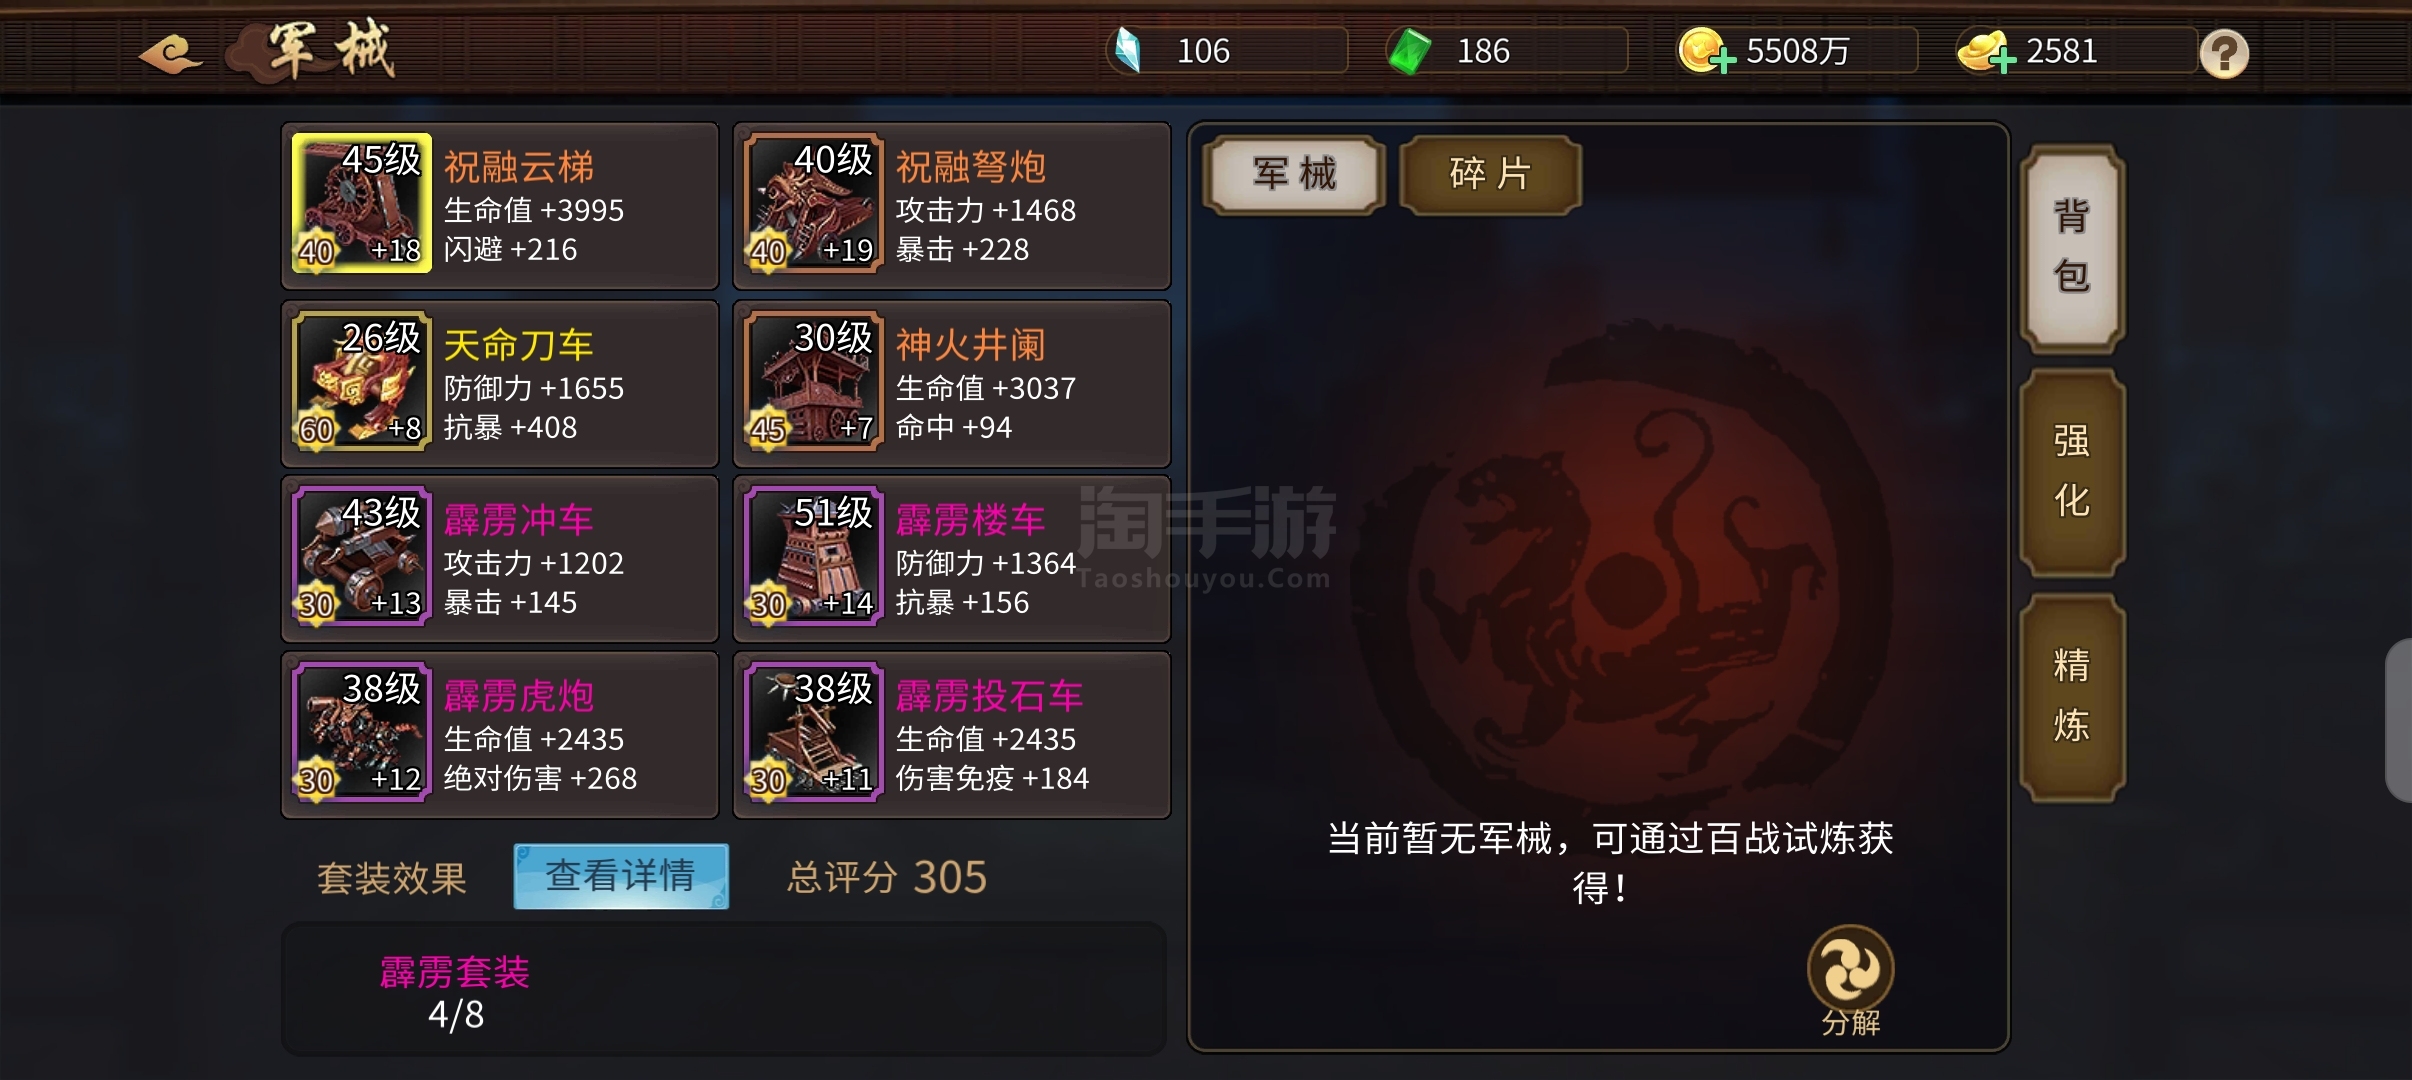Select the 祝融云梯 siege ladder icon

coord(361,203)
